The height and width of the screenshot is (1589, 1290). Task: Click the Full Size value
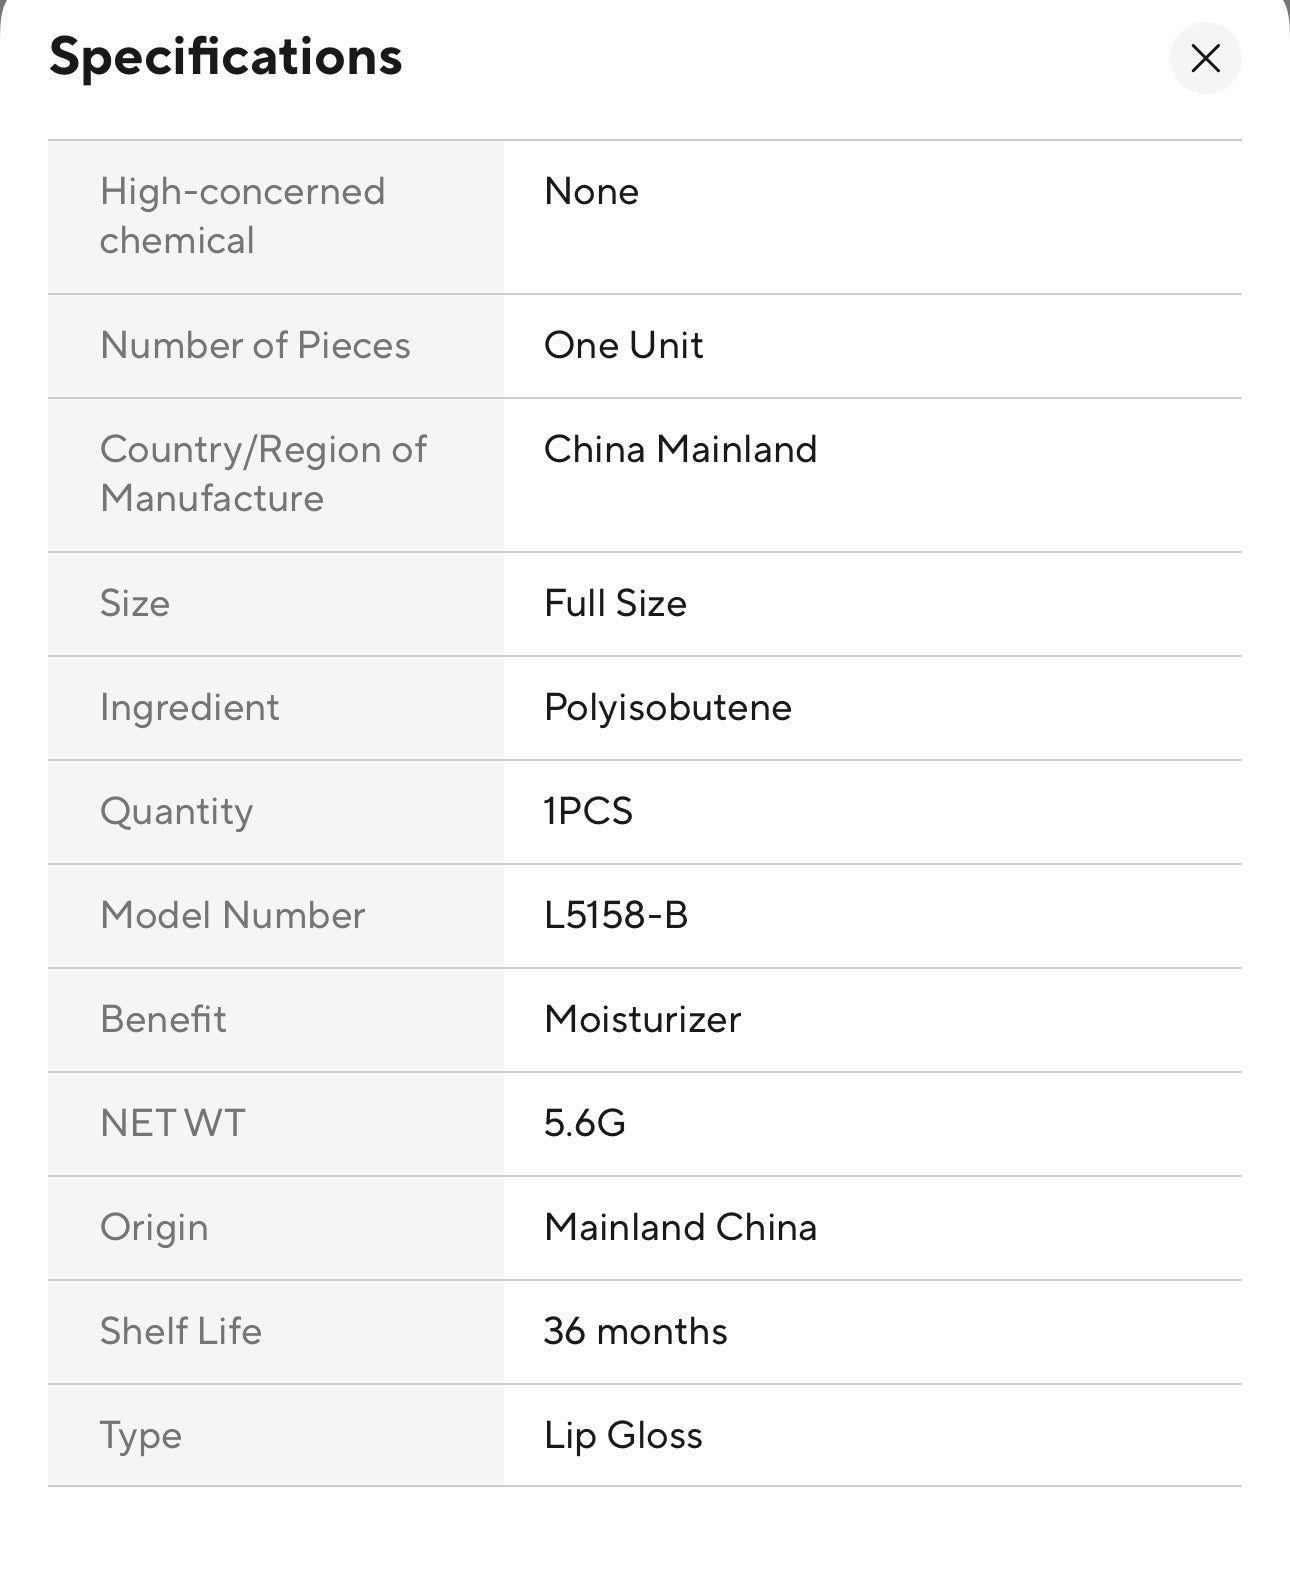(x=615, y=603)
